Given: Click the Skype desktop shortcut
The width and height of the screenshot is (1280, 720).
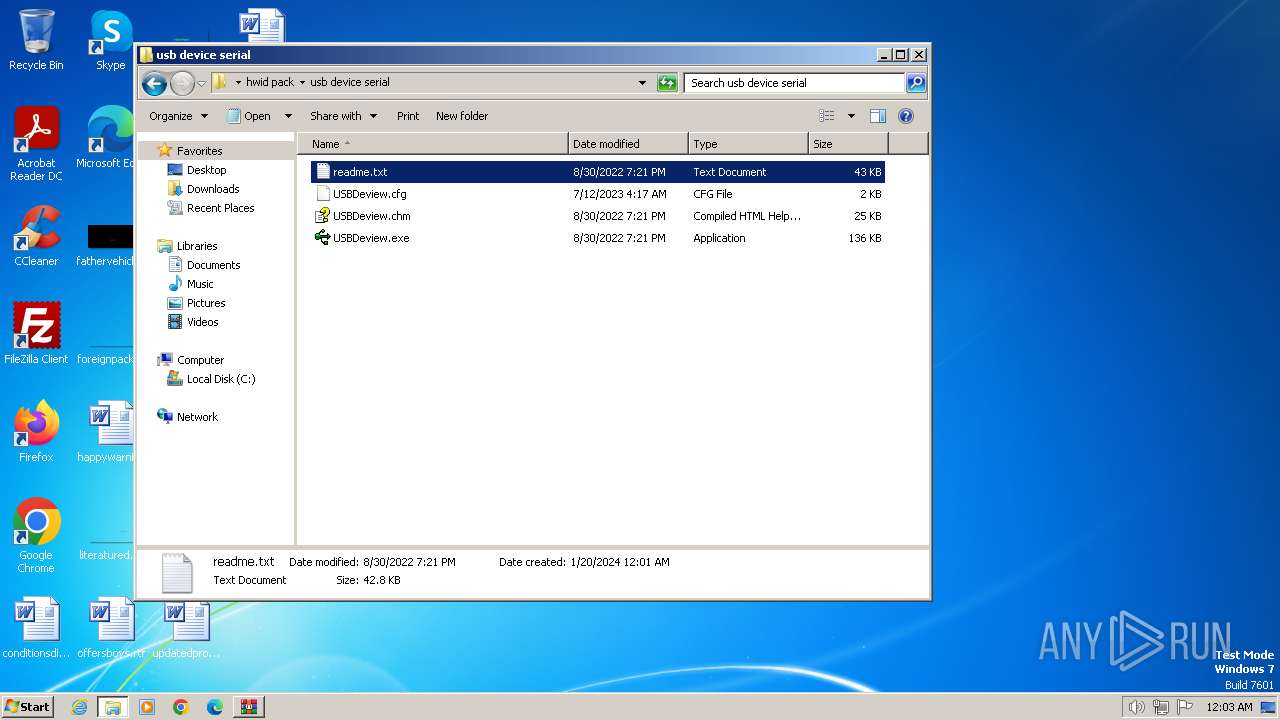Looking at the screenshot, I should pos(110,40).
